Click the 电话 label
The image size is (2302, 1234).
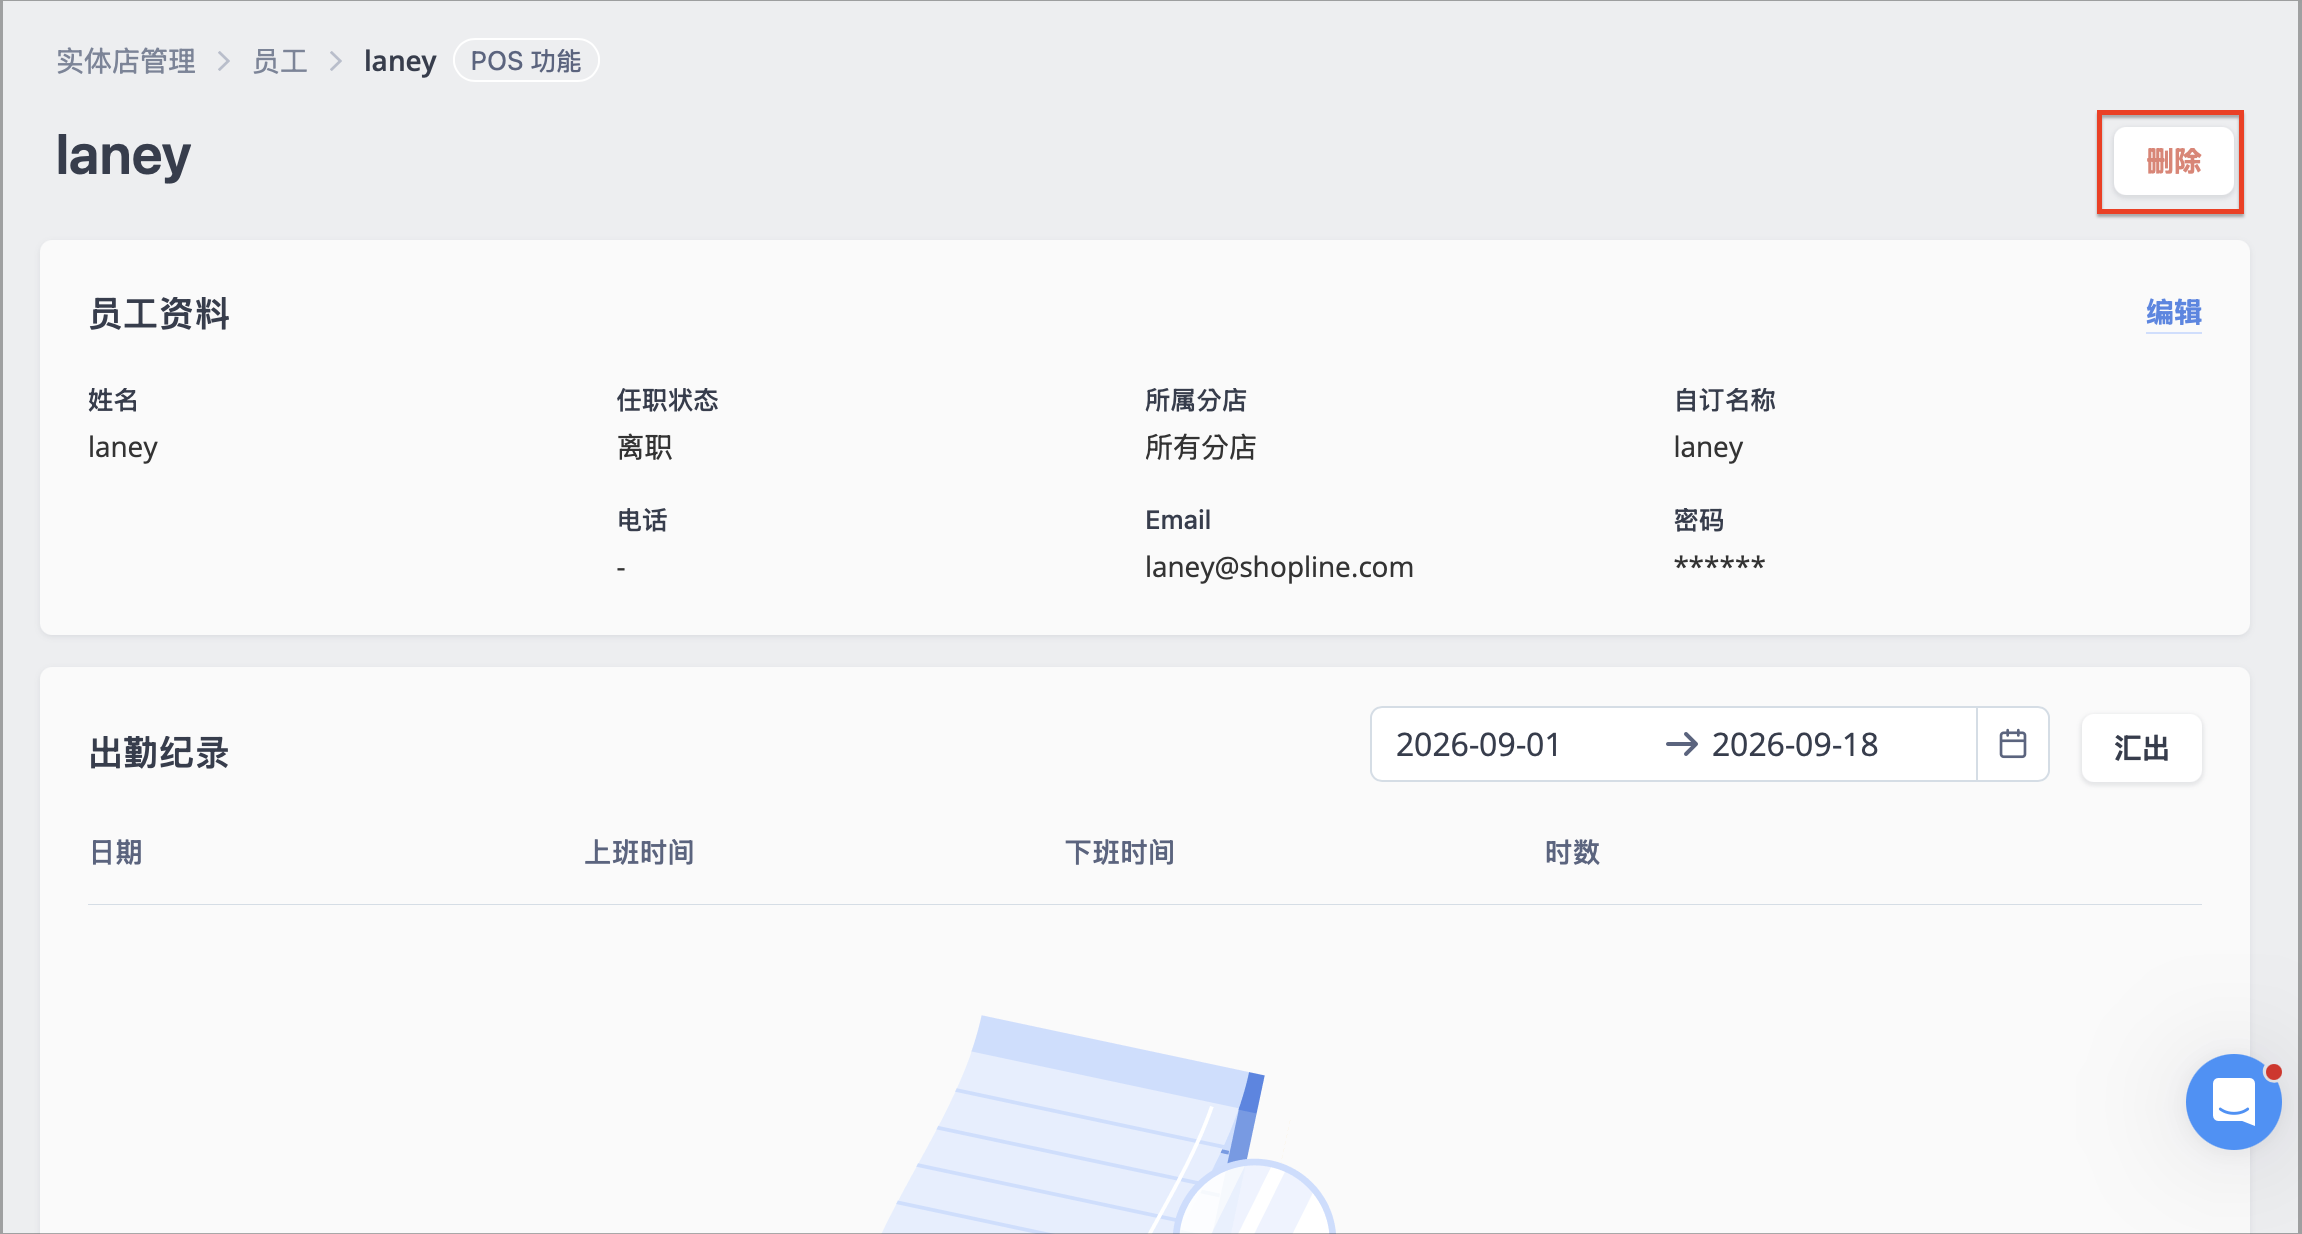[642, 520]
